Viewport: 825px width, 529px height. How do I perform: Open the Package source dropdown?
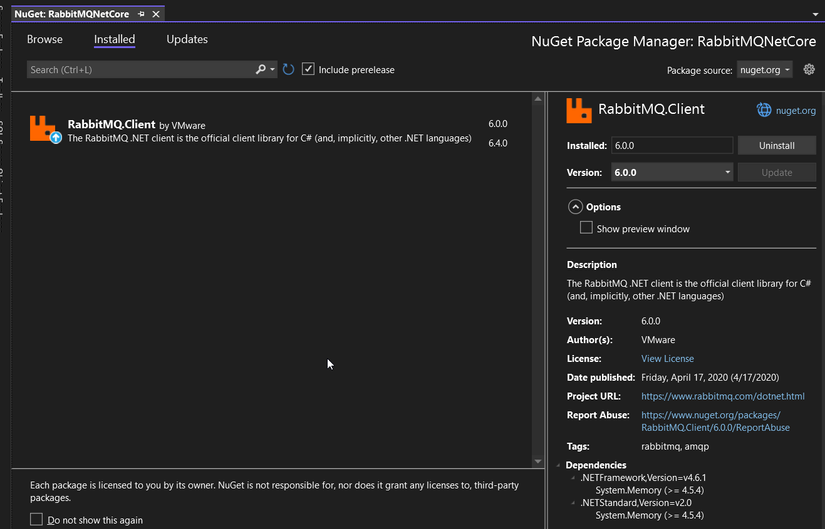[765, 70]
